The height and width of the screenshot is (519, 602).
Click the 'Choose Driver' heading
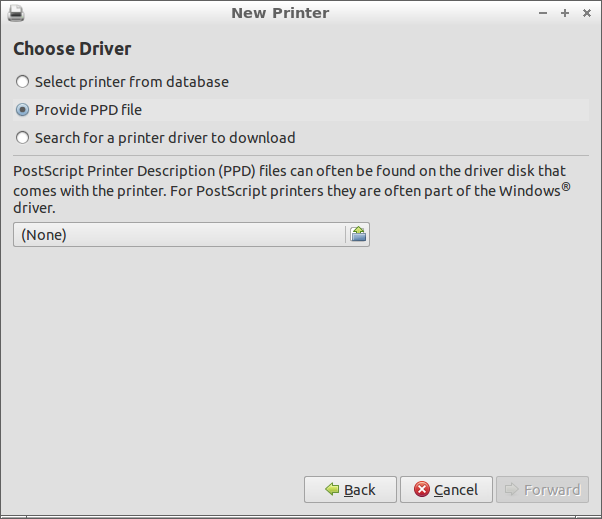(x=72, y=49)
